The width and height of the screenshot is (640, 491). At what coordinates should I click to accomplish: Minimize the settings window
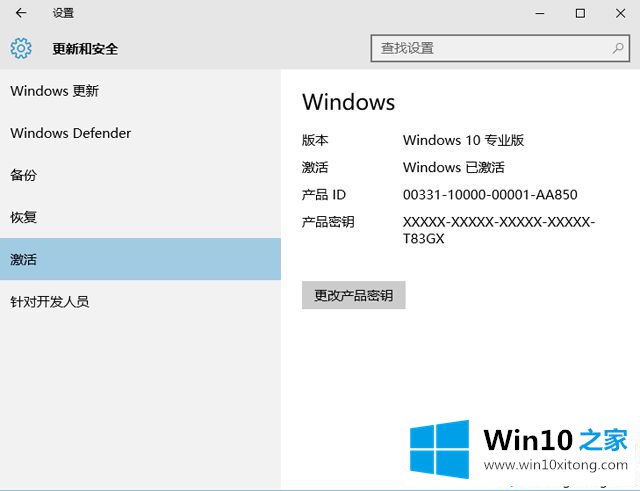540,13
